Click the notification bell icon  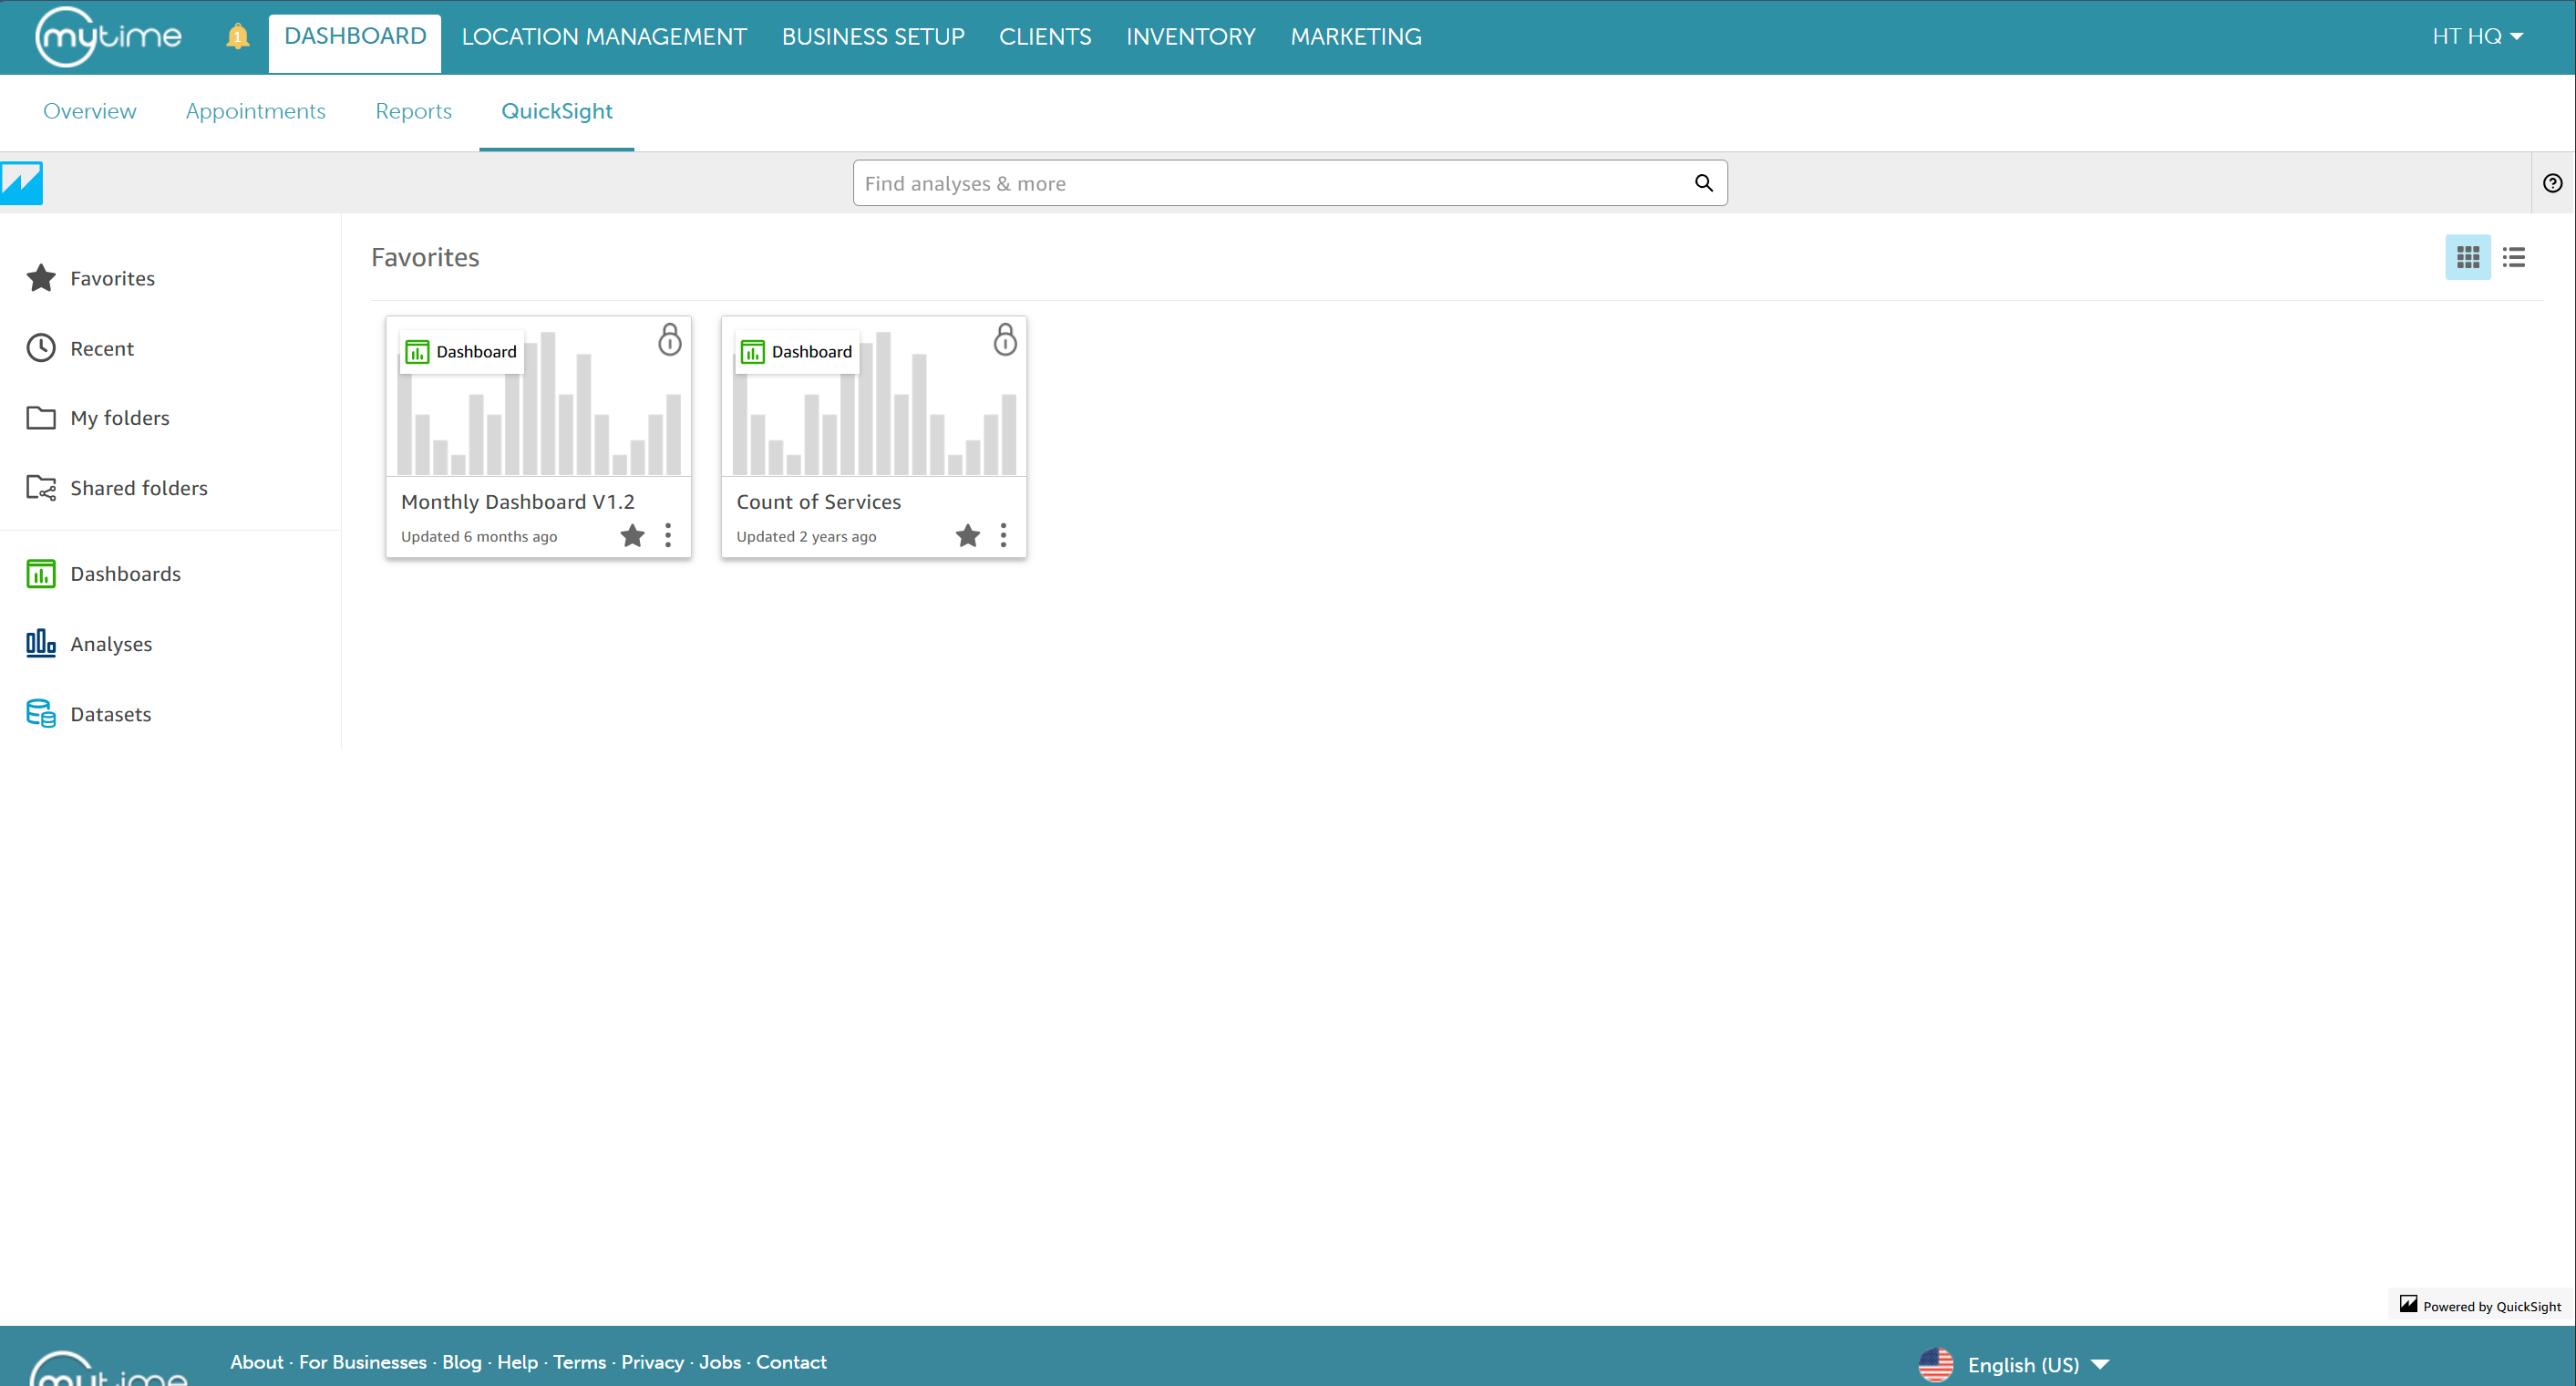coord(237,37)
